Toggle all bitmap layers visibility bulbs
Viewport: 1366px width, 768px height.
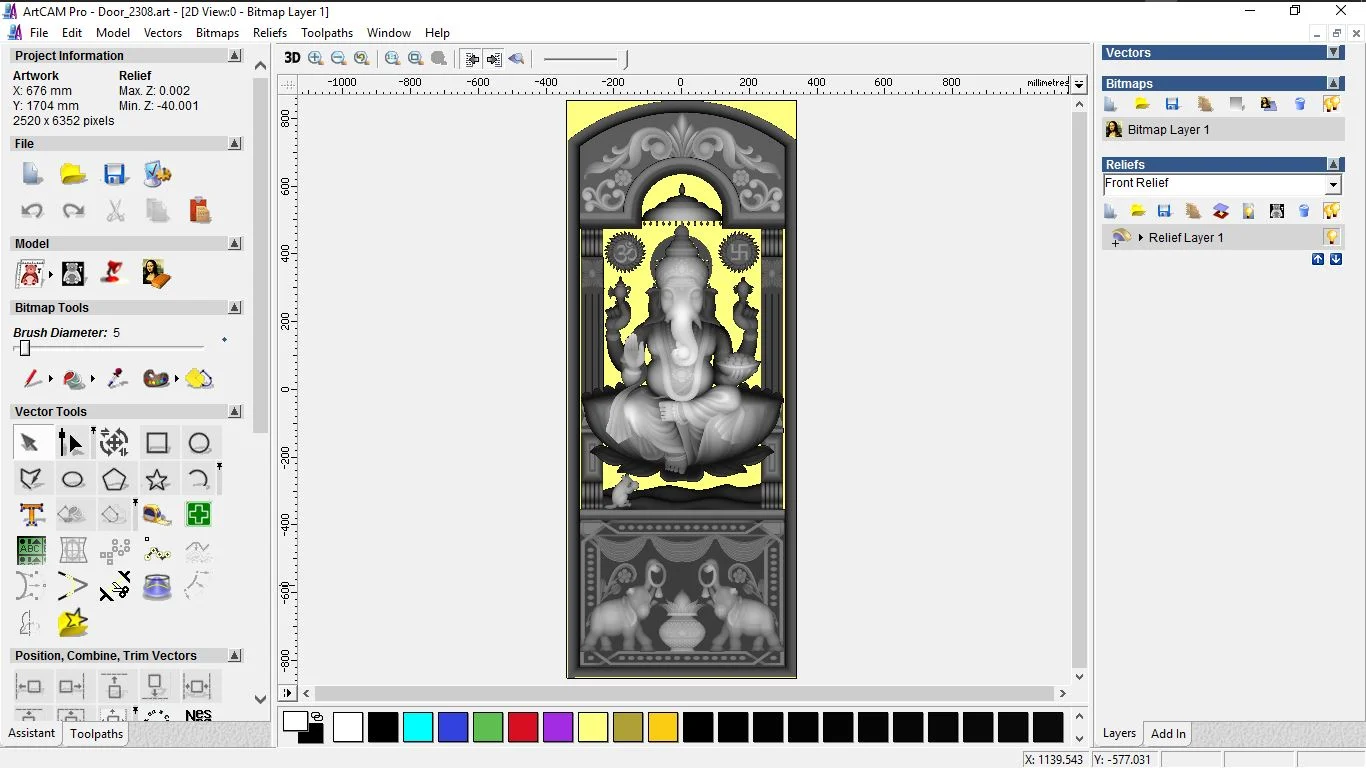click(1331, 104)
